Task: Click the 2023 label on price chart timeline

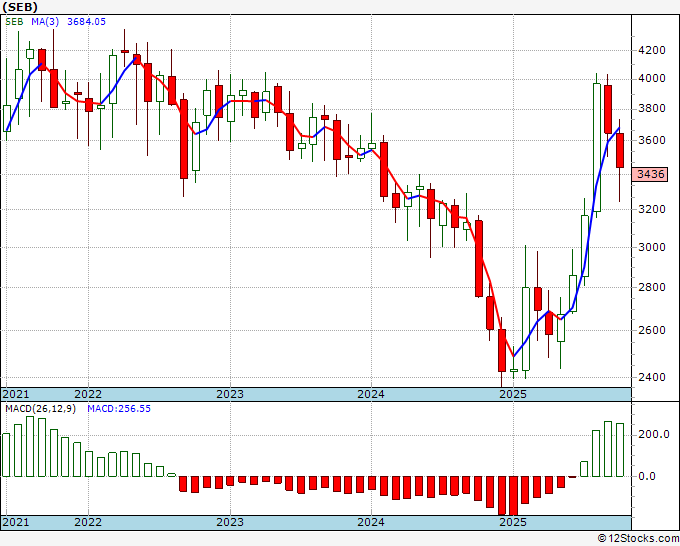Action: 230,394
